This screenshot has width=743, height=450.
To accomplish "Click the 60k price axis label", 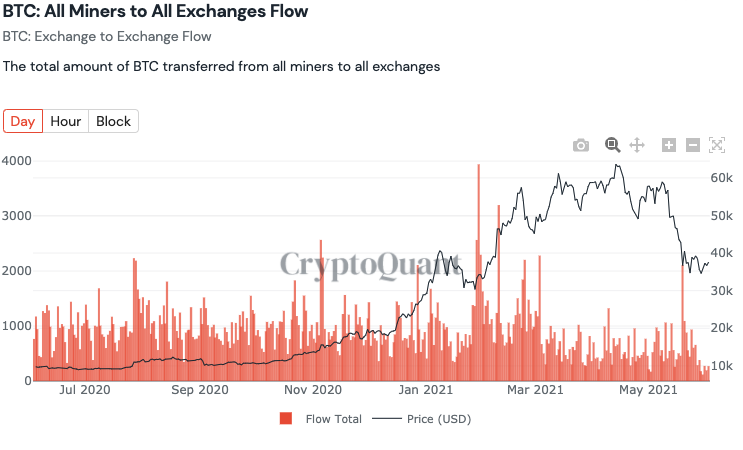I will (x=723, y=177).
